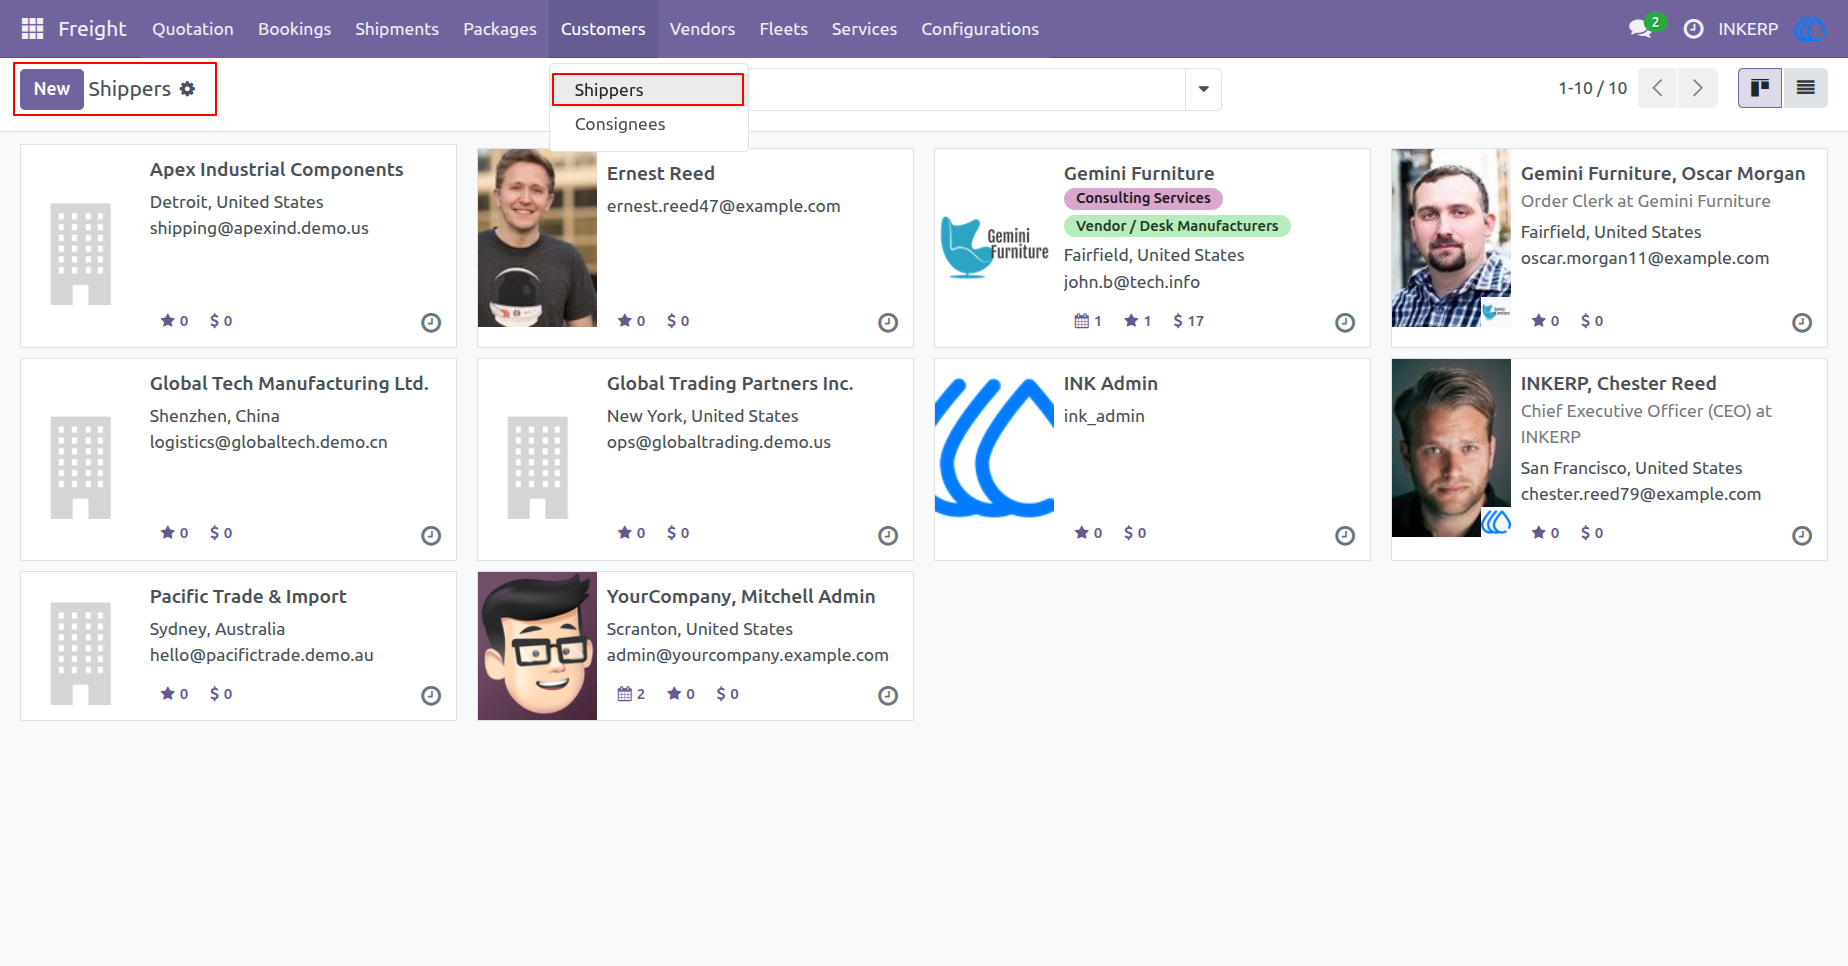Go to previous page of records
The image size is (1848, 966).
(1658, 88)
